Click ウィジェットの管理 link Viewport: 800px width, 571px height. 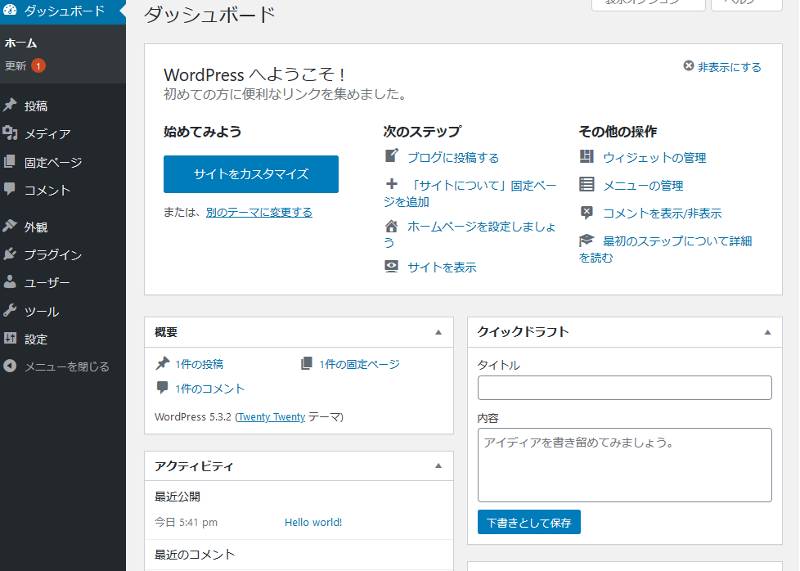pyautogui.click(x=655, y=158)
